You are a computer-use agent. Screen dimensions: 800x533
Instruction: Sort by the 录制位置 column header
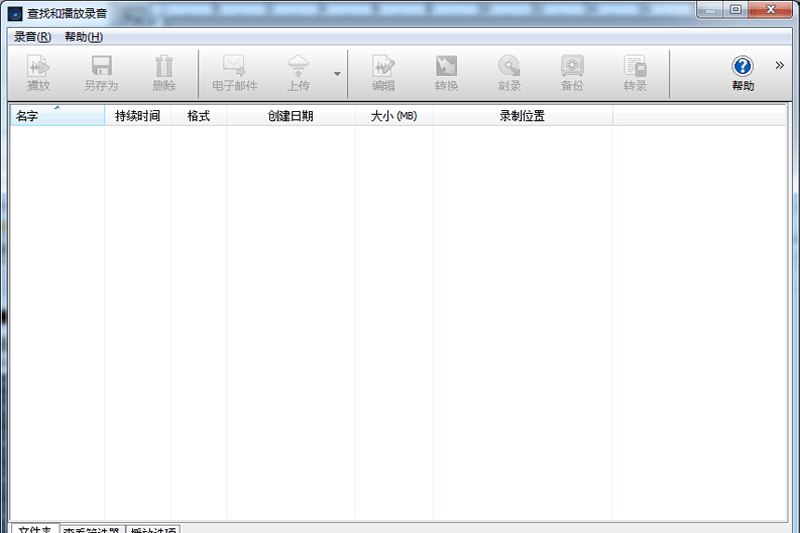[522, 116]
